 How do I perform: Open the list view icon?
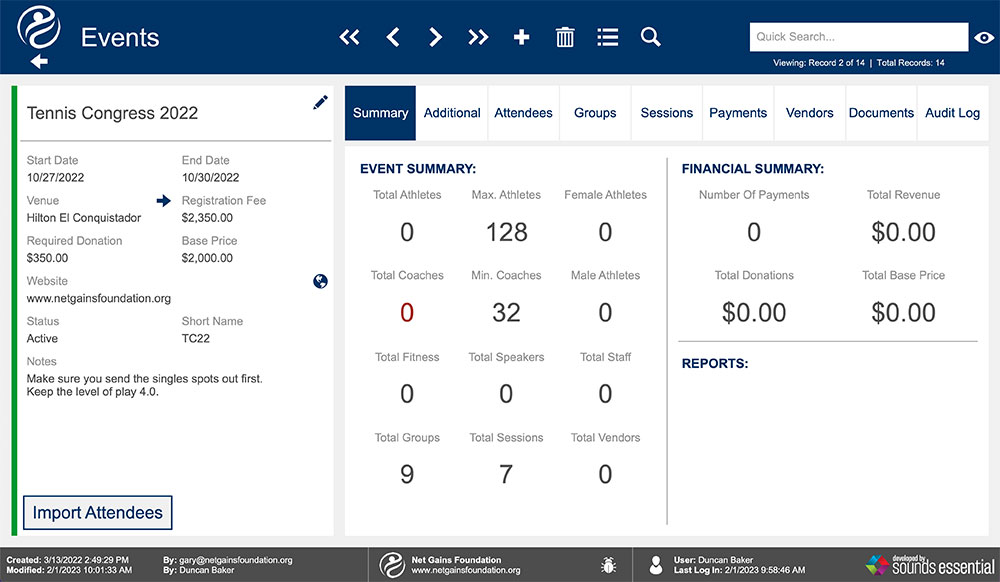[607, 37]
